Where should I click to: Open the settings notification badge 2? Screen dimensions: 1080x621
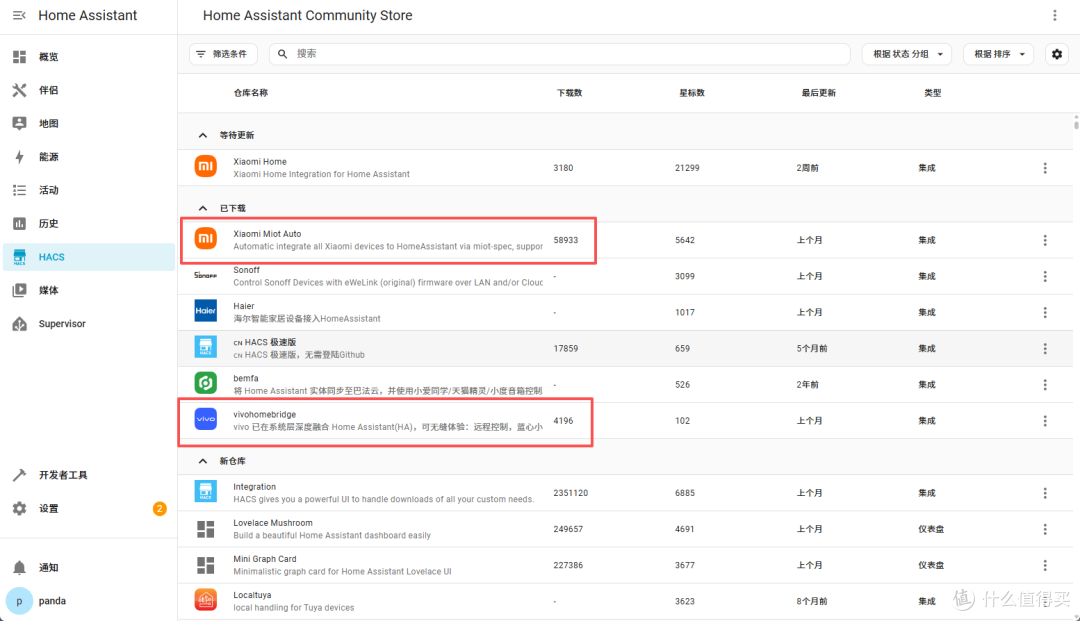(x=159, y=509)
